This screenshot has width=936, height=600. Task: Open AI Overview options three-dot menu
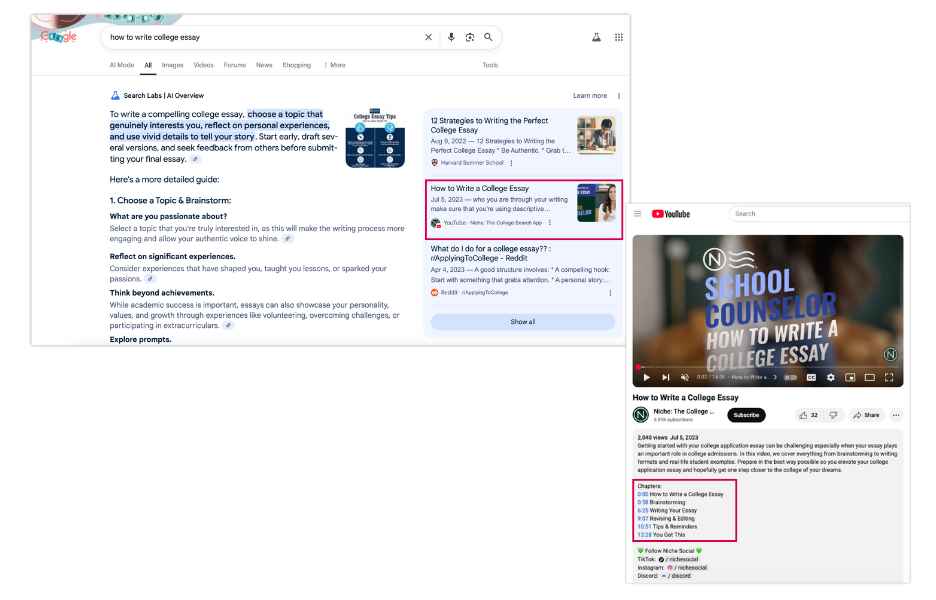pos(618,96)
